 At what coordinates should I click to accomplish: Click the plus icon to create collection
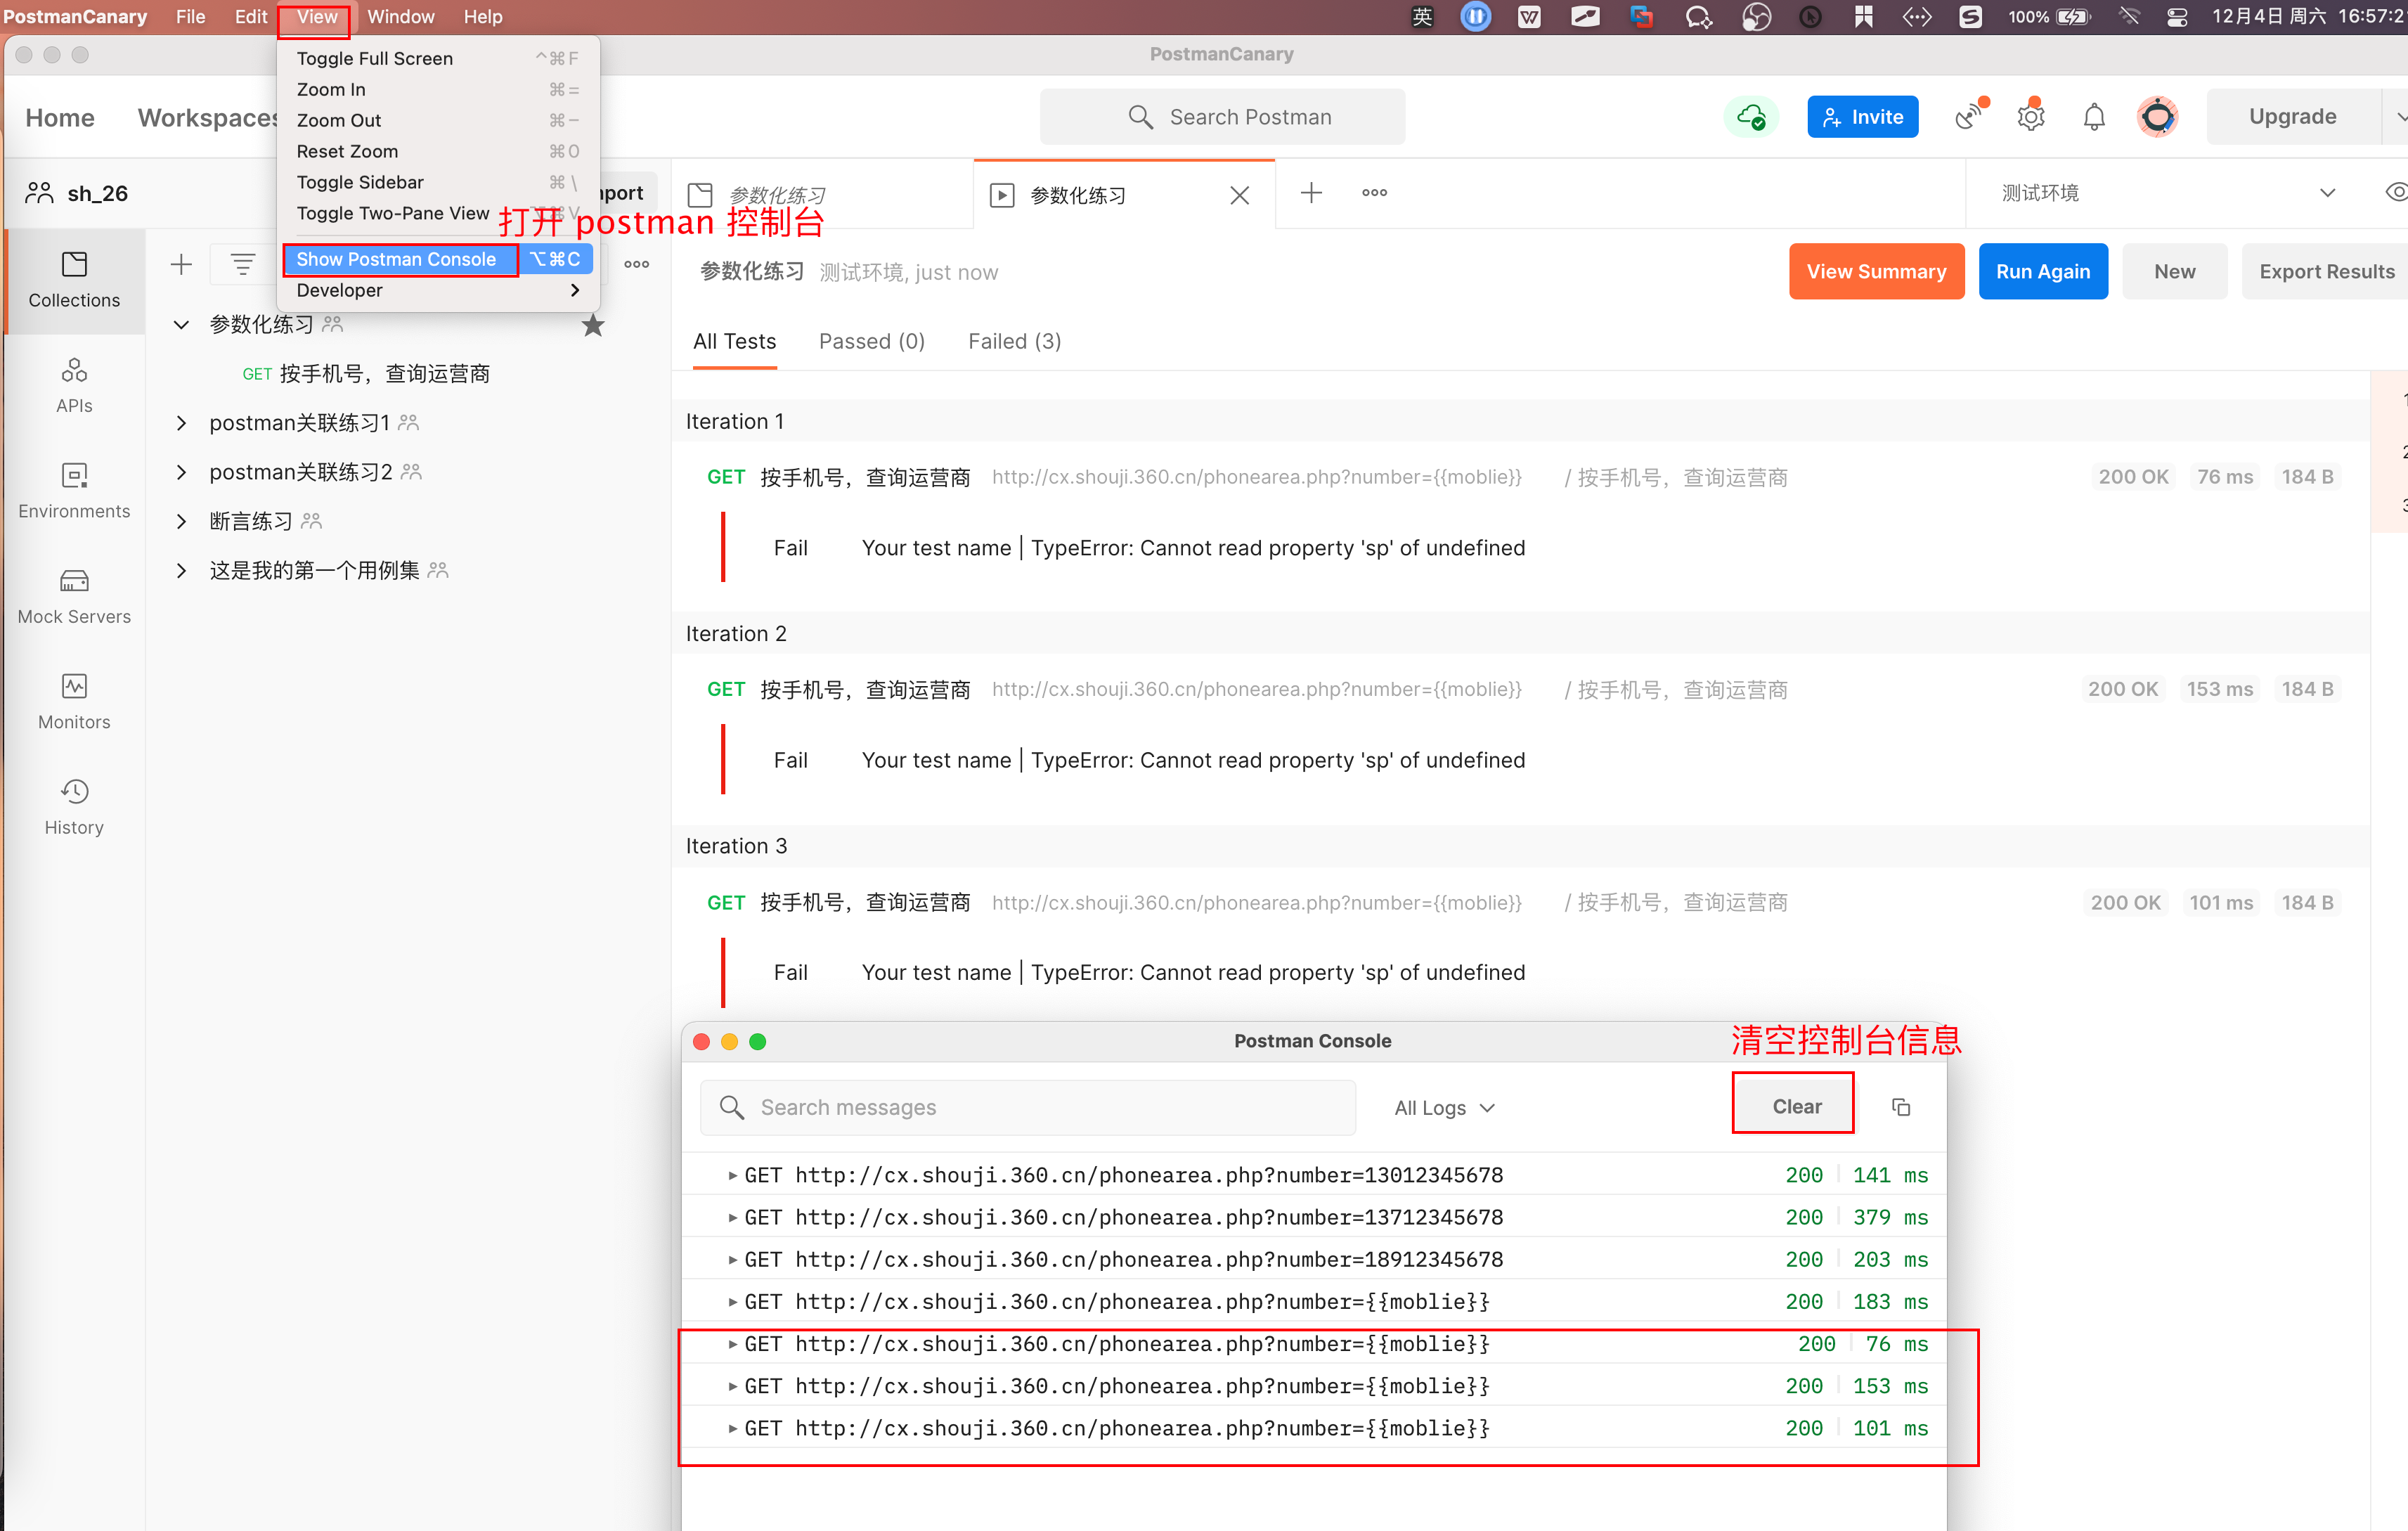(x=181, y=264)
